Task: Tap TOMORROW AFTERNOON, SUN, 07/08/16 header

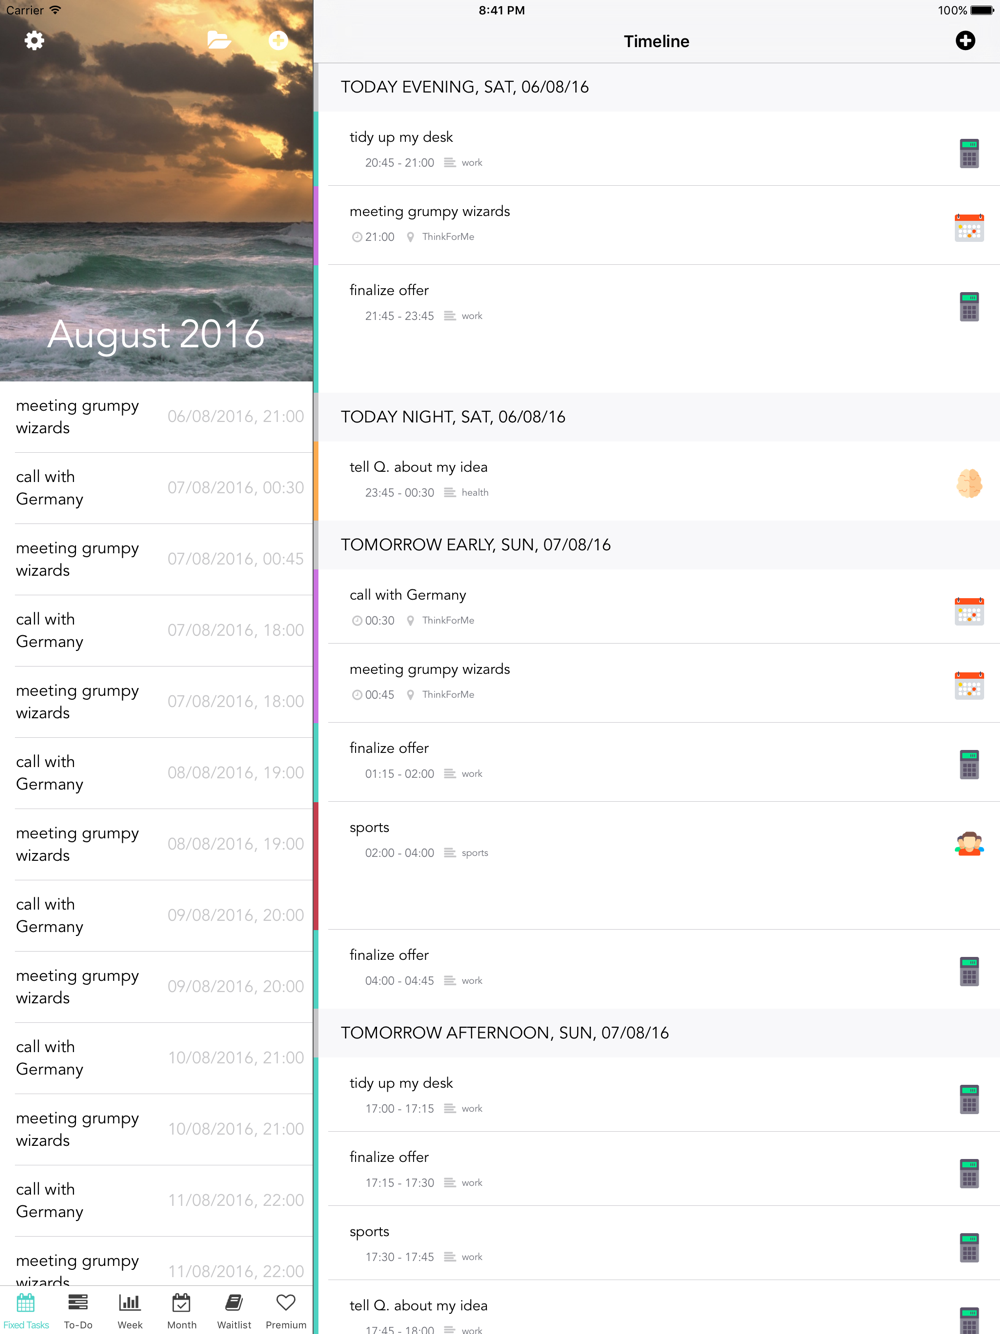Action: [x=657, y=1033]
